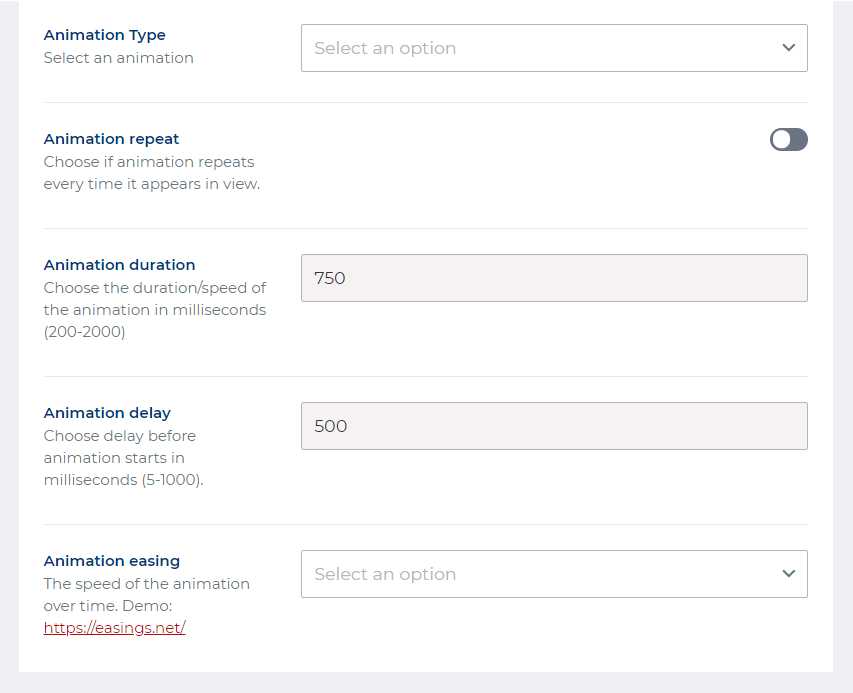Open the Animation Type select box
This screenshot has width=853, height=693.
[x=540, y=48]
